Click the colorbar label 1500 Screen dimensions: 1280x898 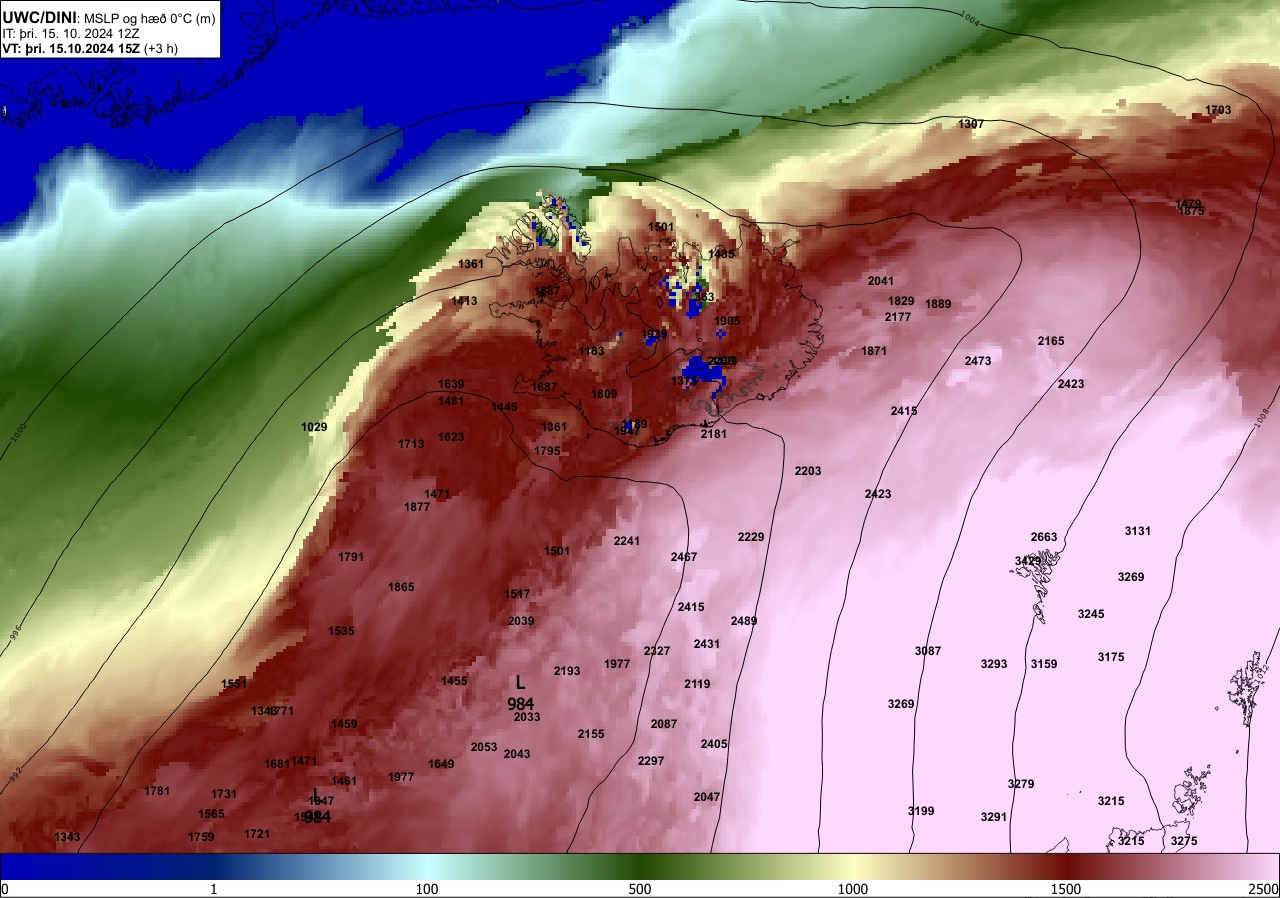[x=1066, y=889]
